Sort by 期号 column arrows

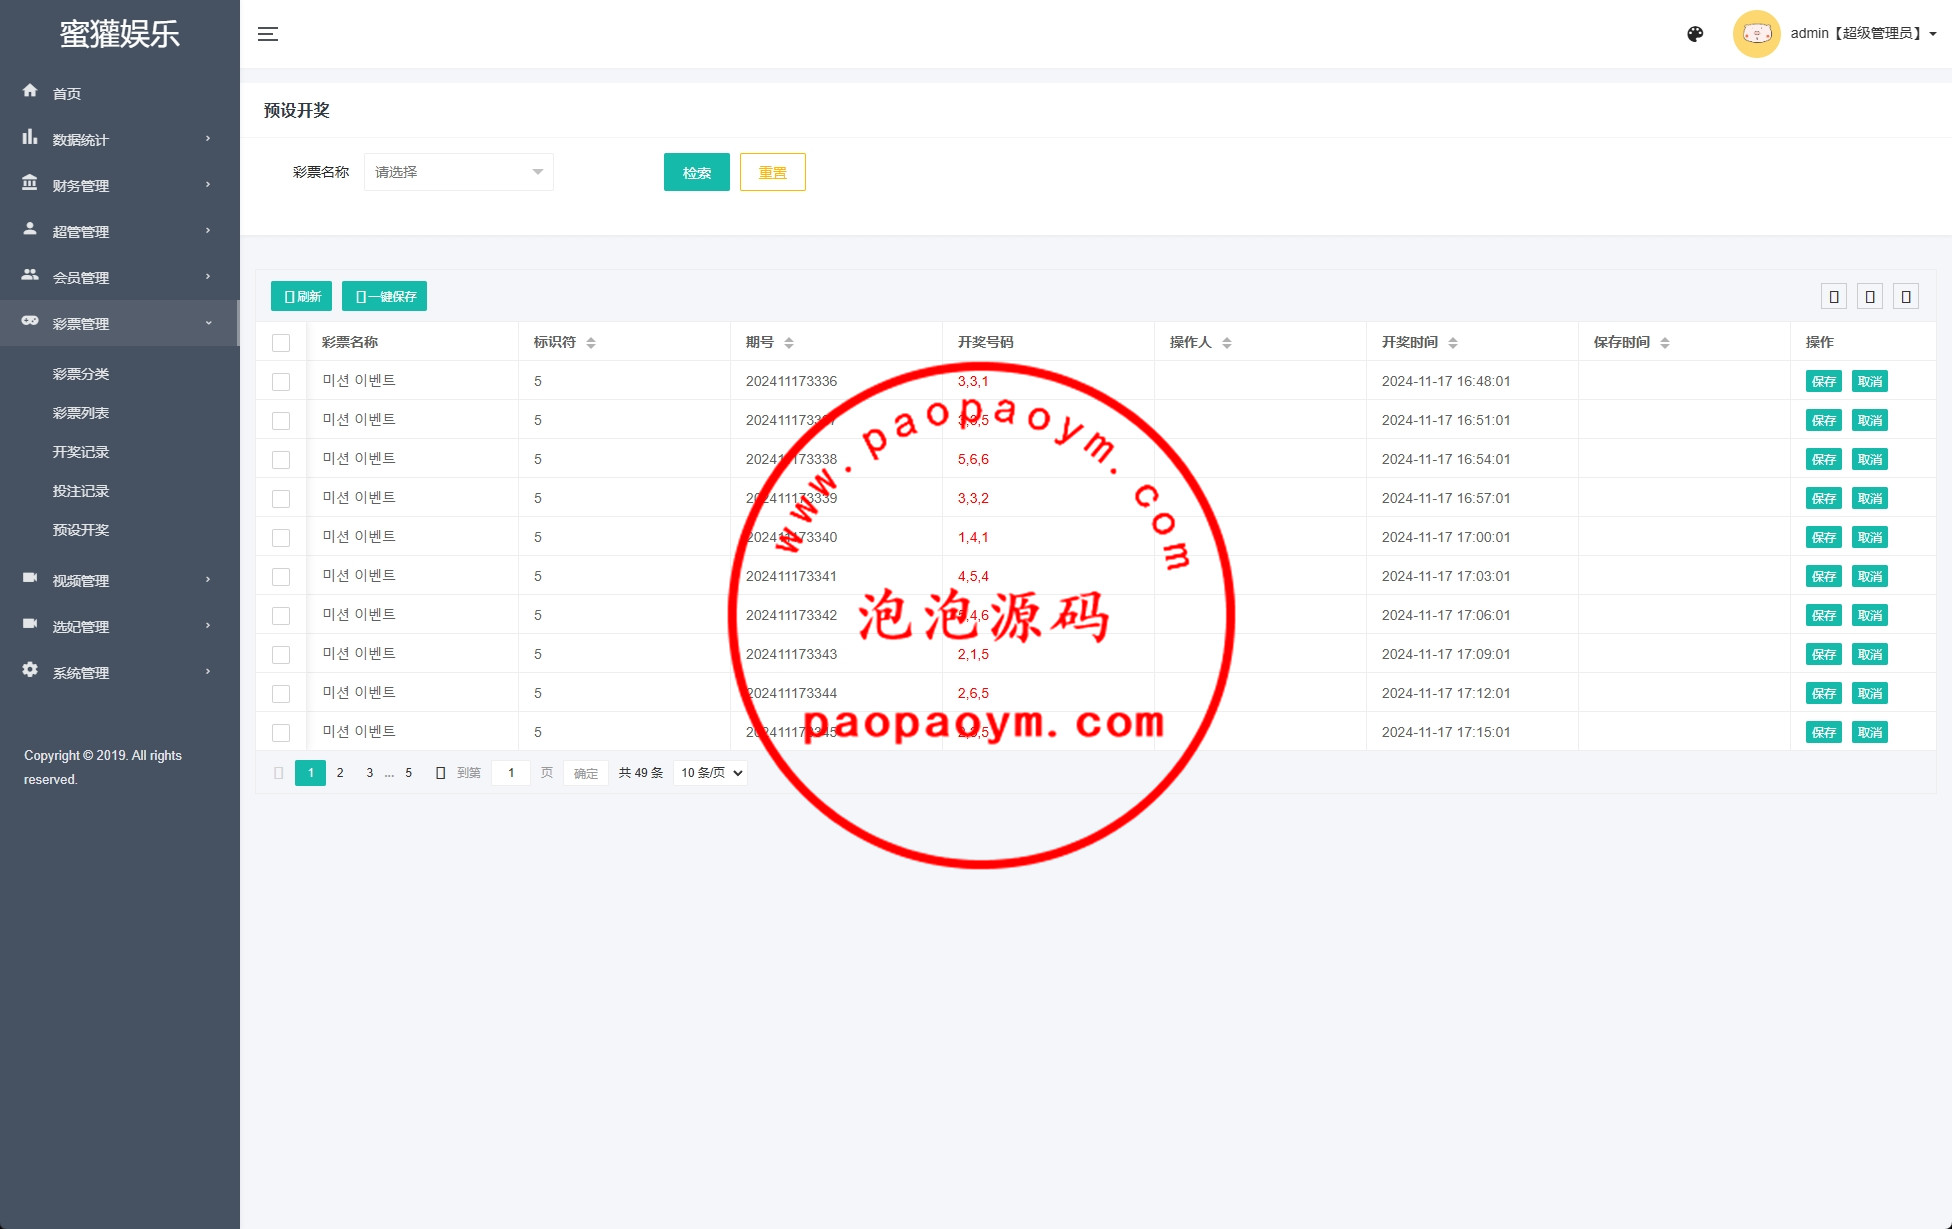[789, 343]
